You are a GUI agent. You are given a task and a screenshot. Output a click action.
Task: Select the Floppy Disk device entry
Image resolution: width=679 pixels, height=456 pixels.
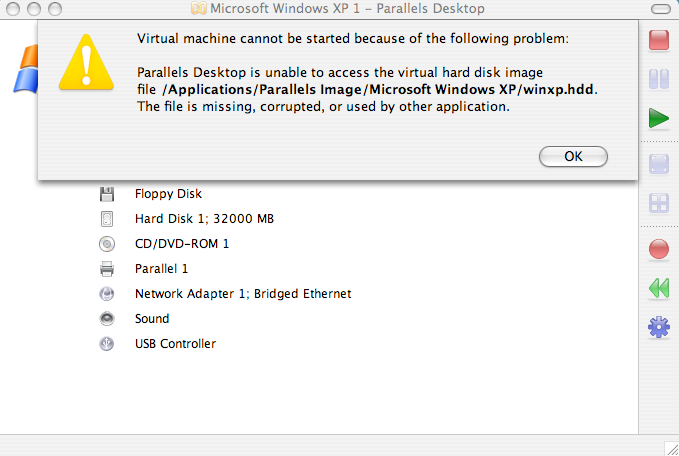pyautogui.click(x=168, y=194)
